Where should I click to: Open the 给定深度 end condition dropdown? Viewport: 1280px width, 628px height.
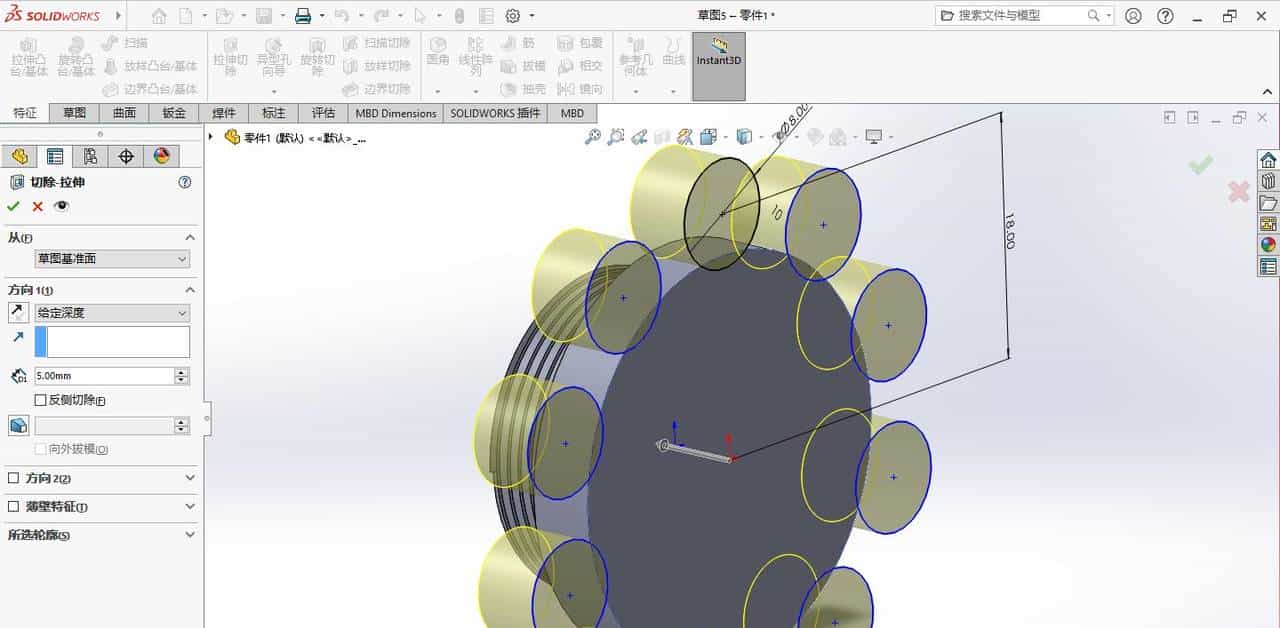[180, 312]
